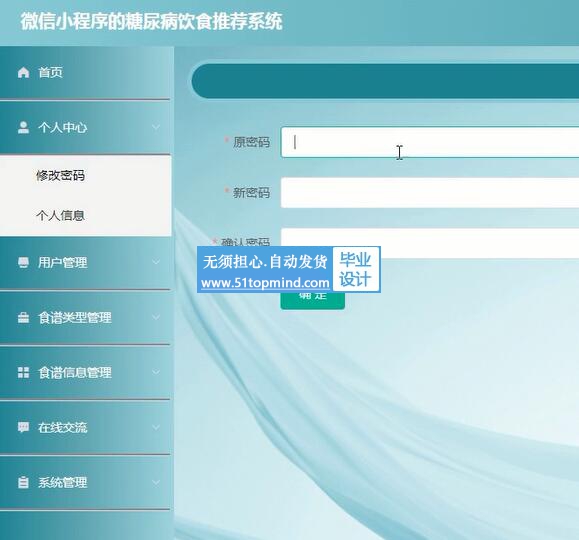Expand the 食谱信息管理 chevron
The image size is (579, 540).
(x=156, y=372)
